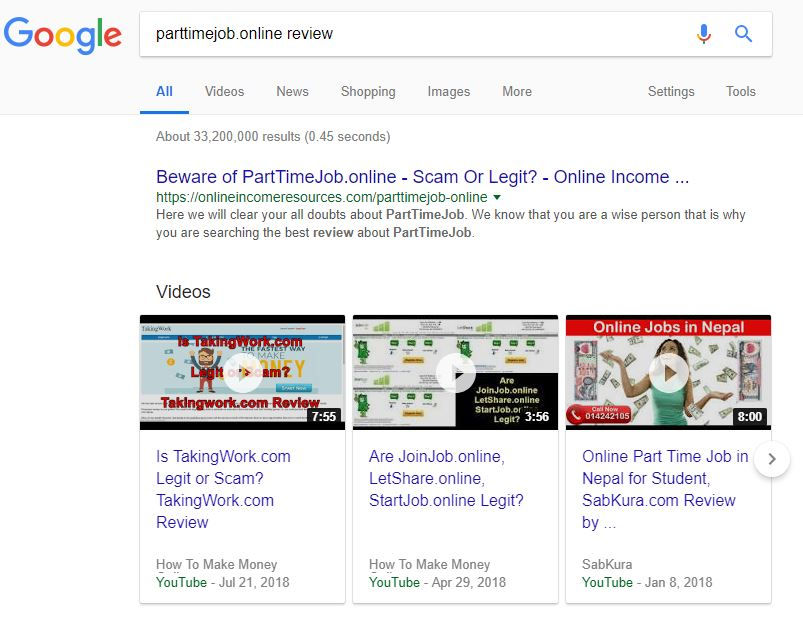The width and height of the screenshot is (803, 624).
Task: Open the News tab
Action: click(292, 92)
